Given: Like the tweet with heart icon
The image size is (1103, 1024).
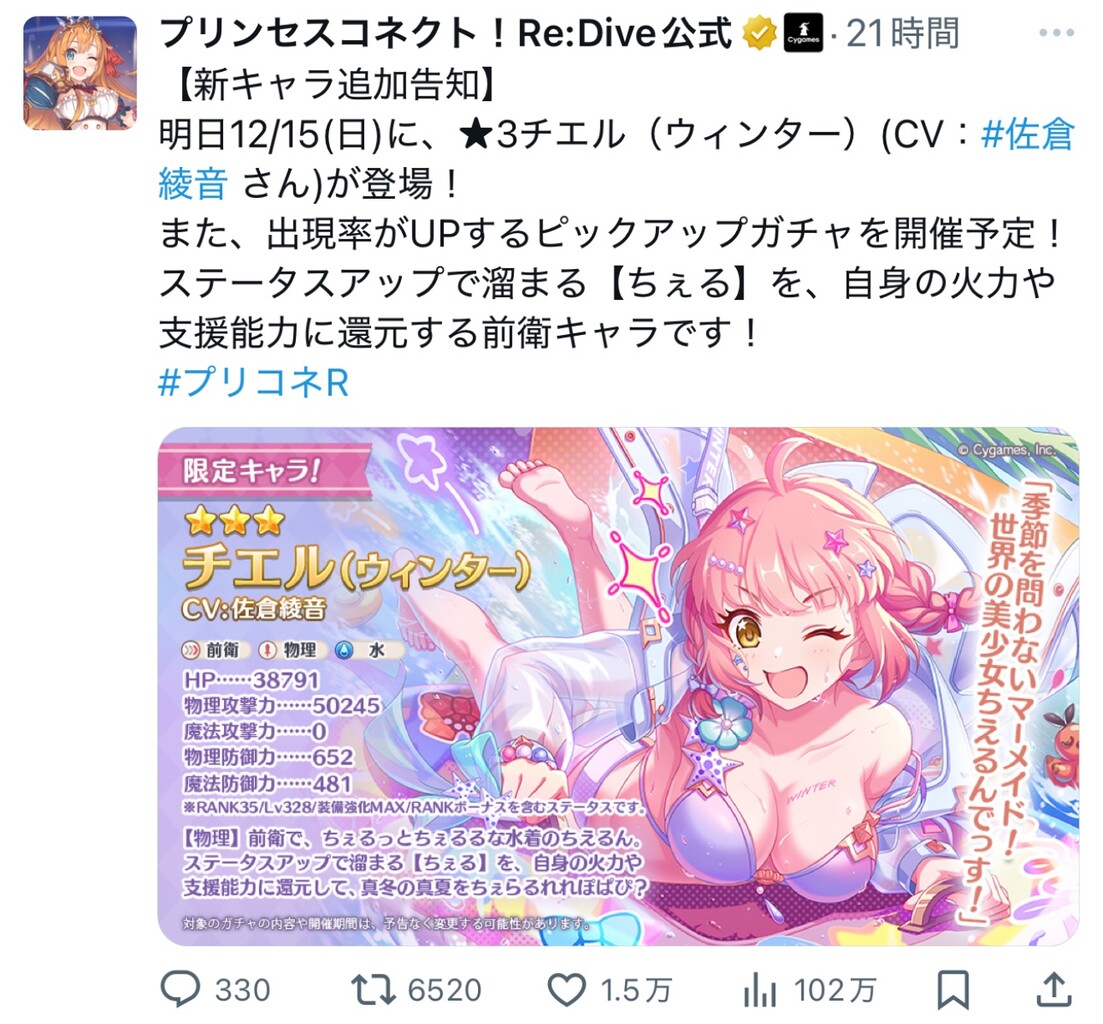Looking at the screenshot, I should point(567,990).
